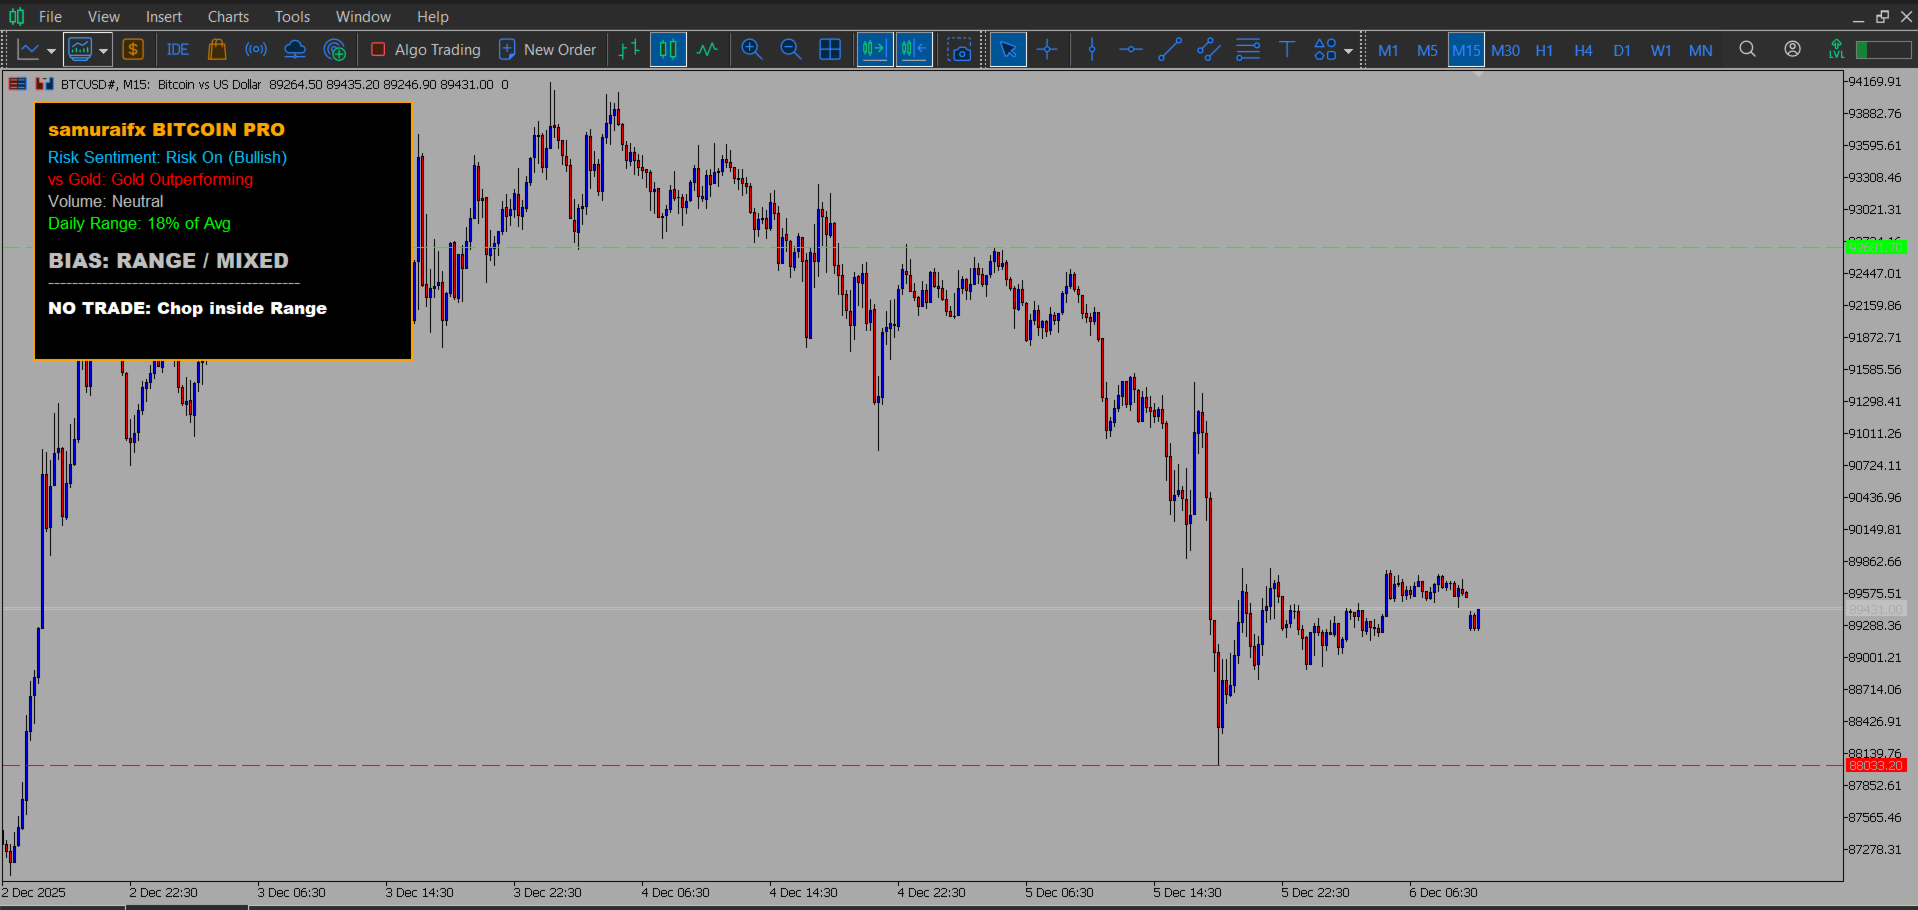This screenshot has height=910, width=1918.
Task: Open the Tools menu
Action: coord(292,17)
